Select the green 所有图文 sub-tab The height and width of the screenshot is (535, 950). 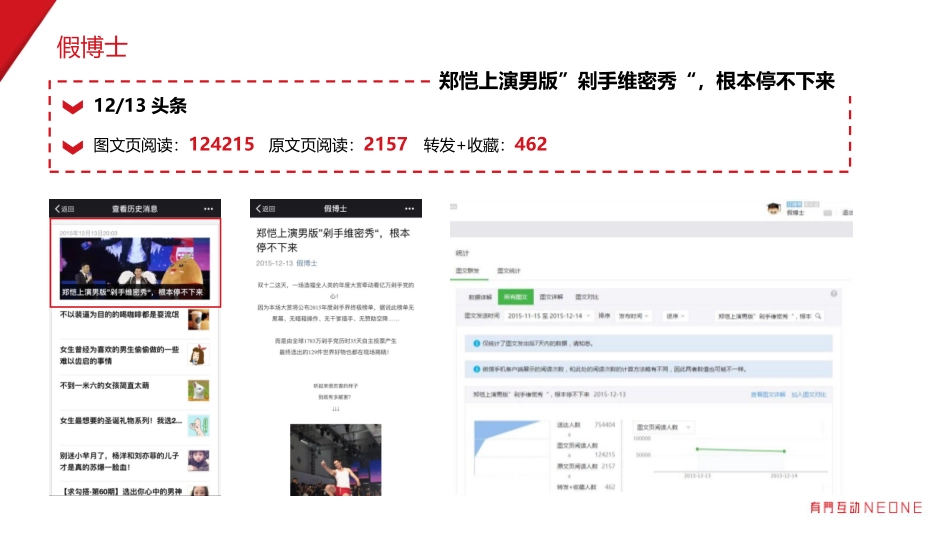coord(516,297)
